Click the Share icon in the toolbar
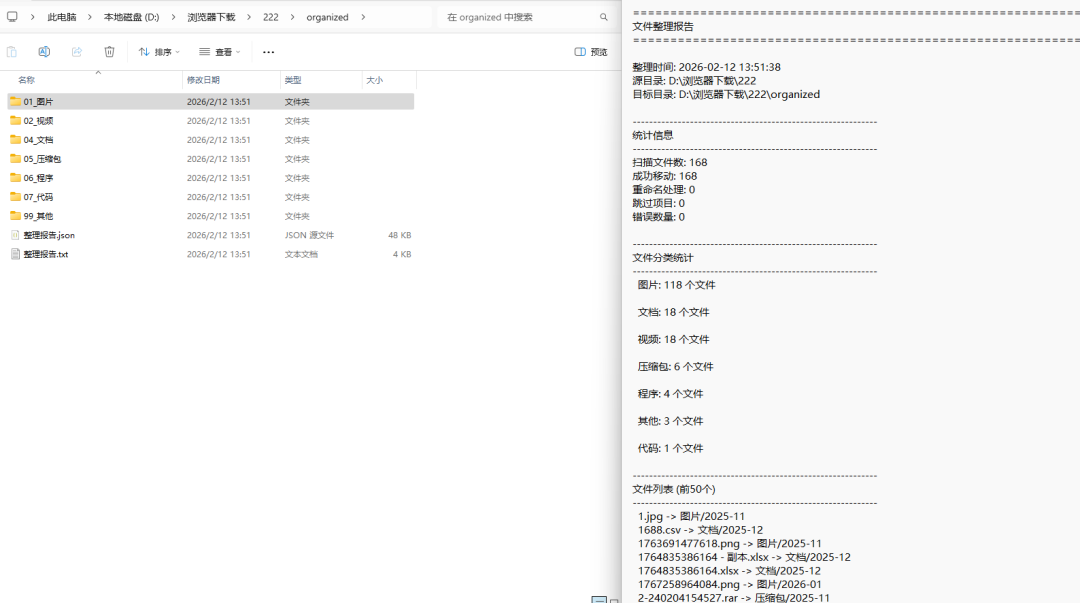The width and height of the screenshot is (1080, 603). pos(76,51)
